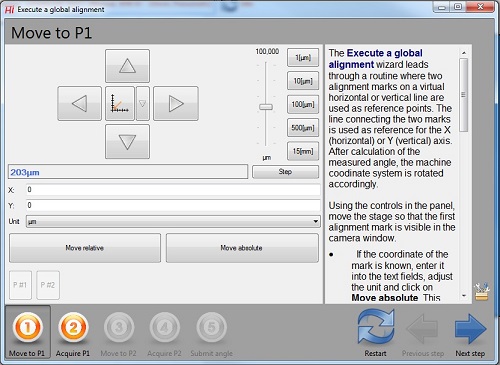Move the stage left with the left arrow
The width and height of the screenshot is (500, 365).
coord(79,103)
